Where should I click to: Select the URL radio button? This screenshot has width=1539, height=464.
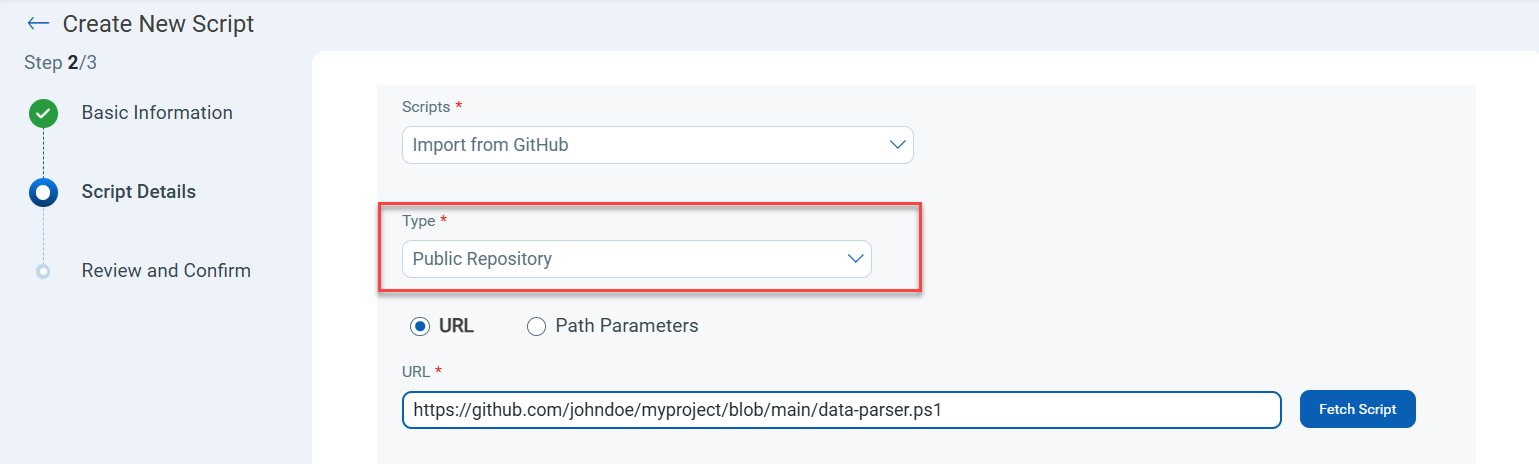click(419, 326)
